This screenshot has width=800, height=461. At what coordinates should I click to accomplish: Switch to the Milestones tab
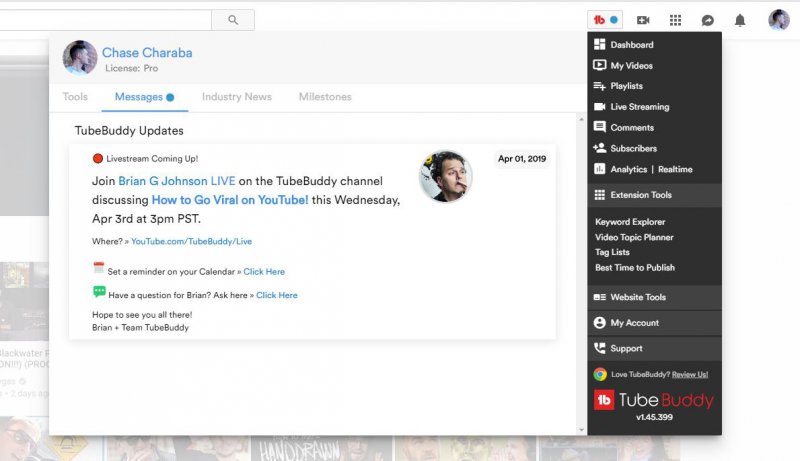325,97
